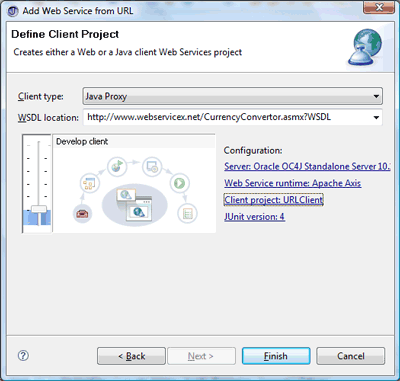
Task: Click the Define Client Project heading
Action: (x=65, y=34)
